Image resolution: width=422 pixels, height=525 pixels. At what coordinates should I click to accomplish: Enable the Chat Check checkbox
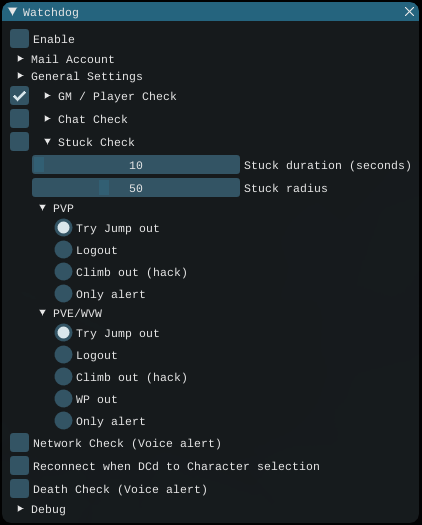tap(19, 119)
